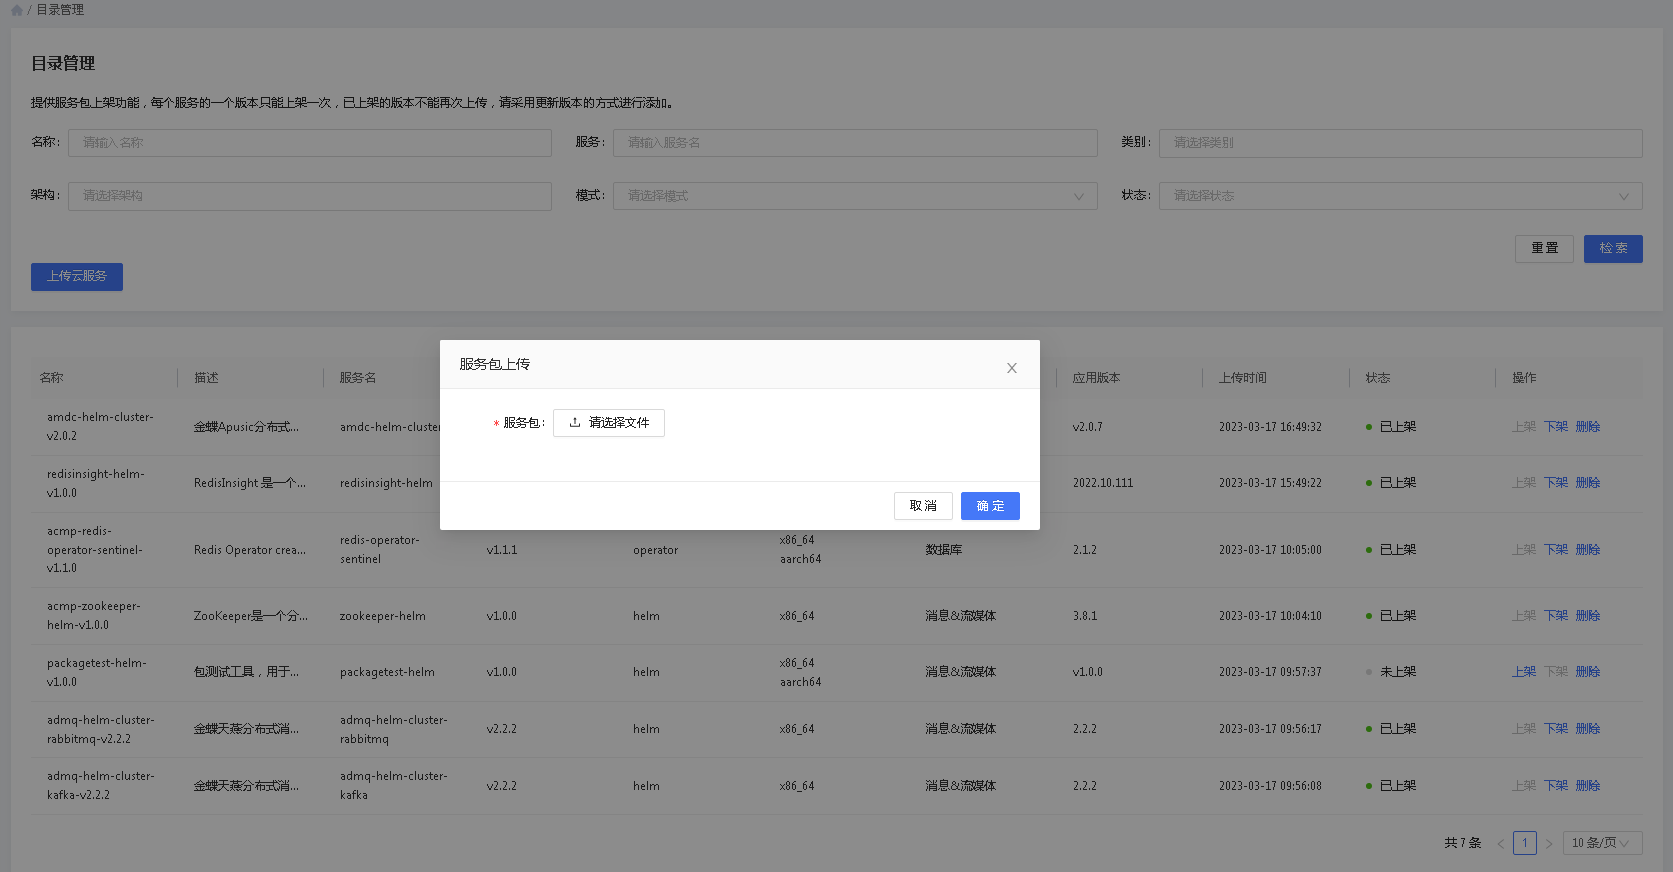Confirm upload with 确定 button
Image resolution: width=1673 pixels, height=872 pixels.
(x=989, y=506)
